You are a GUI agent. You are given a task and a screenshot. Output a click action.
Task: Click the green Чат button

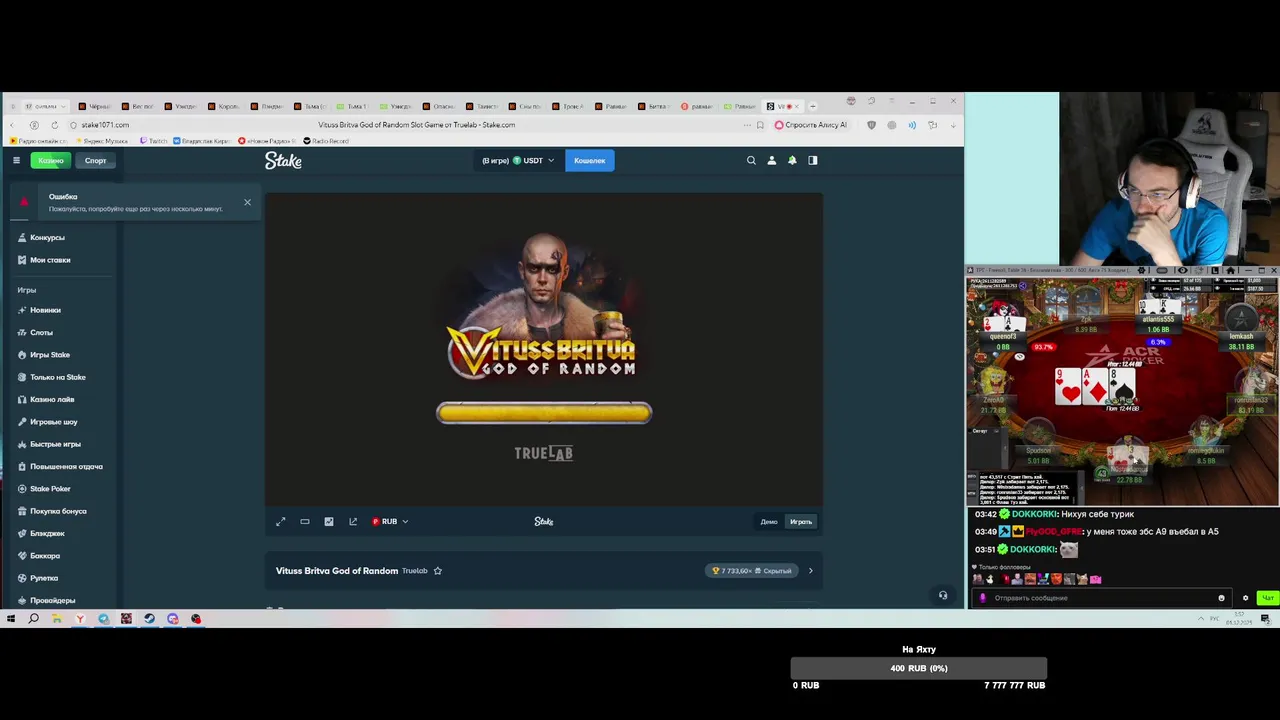pos(1267,598)
